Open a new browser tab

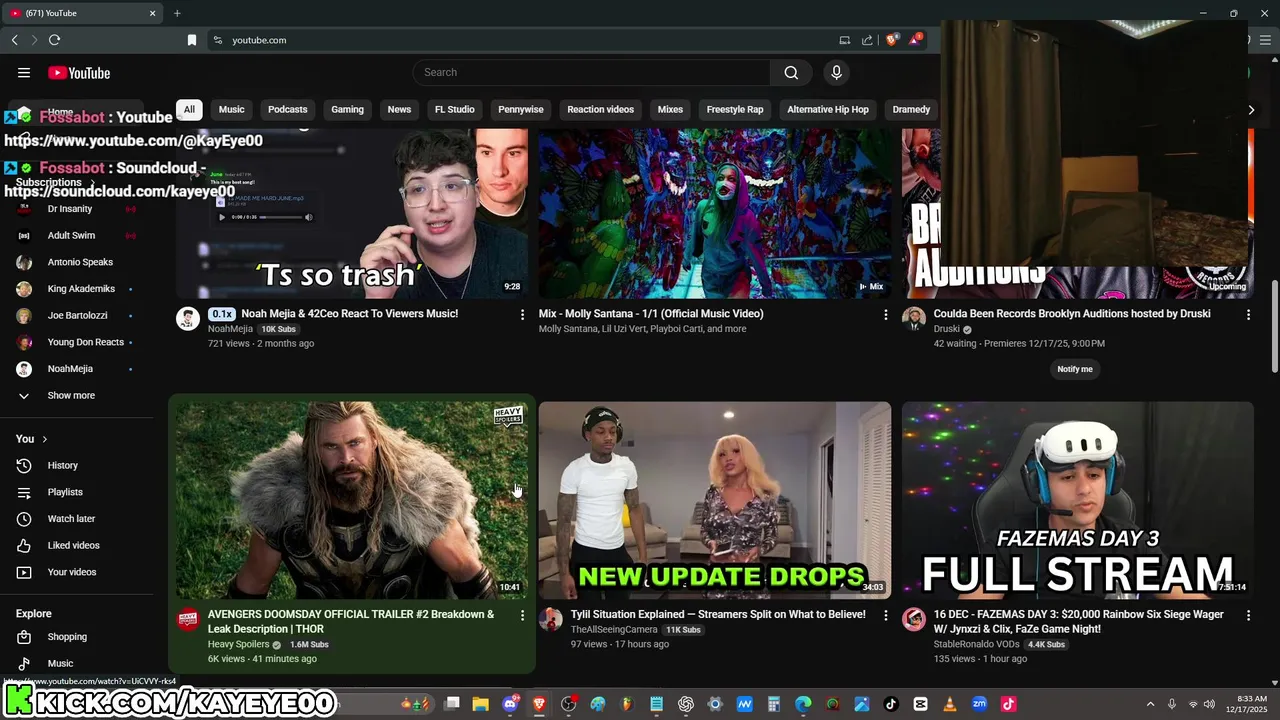coord(177,13)
